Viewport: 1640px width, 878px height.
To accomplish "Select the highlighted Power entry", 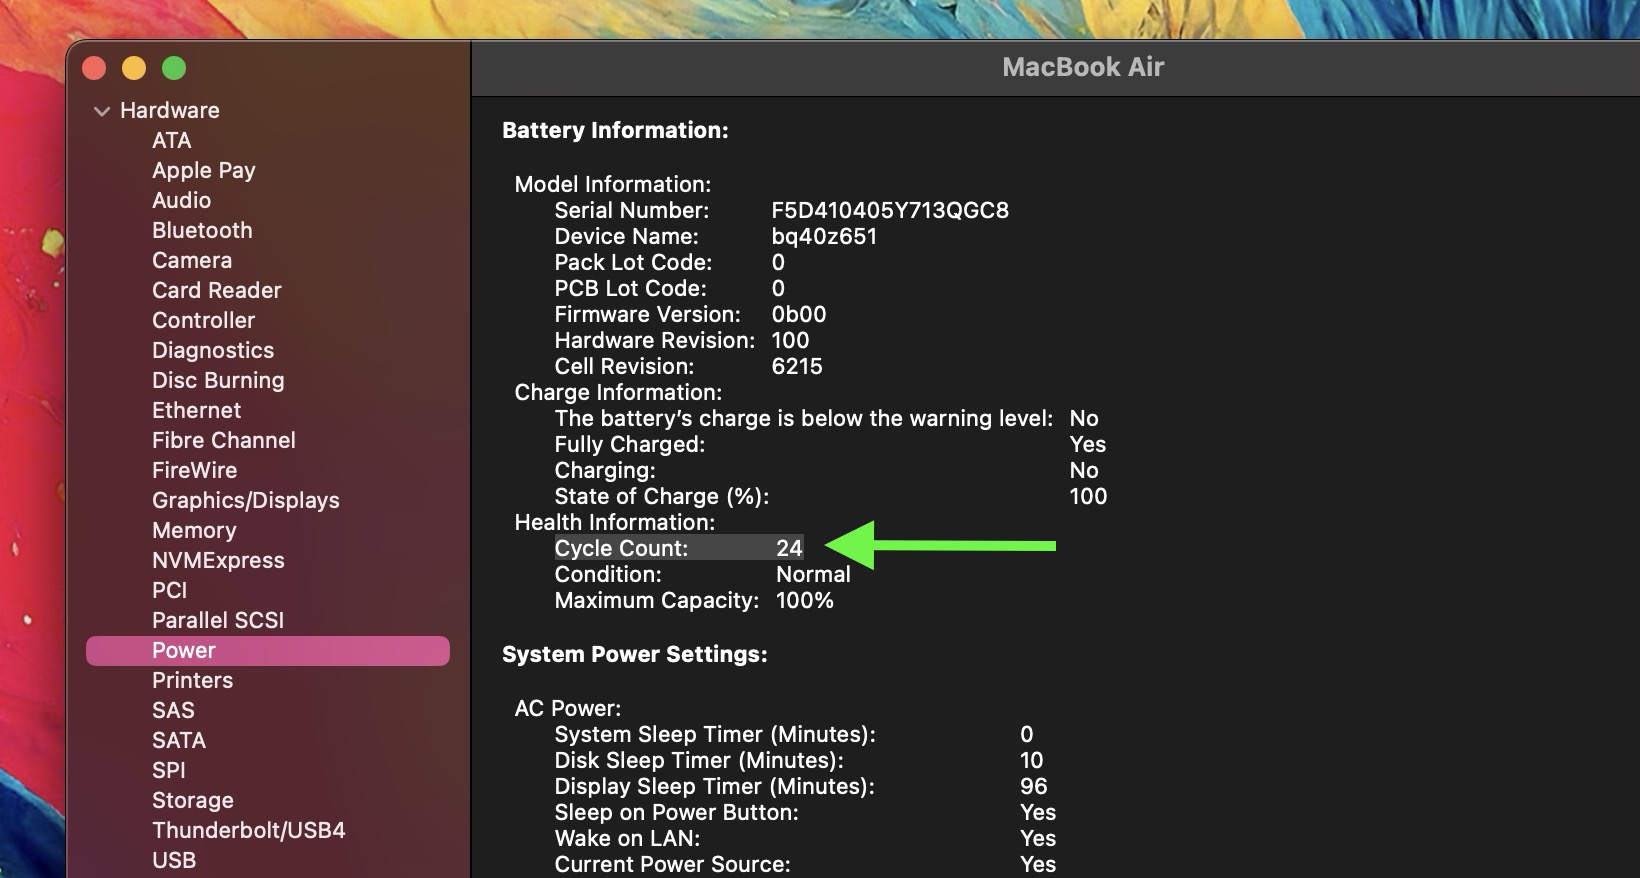I will click(x=268, y=650).
